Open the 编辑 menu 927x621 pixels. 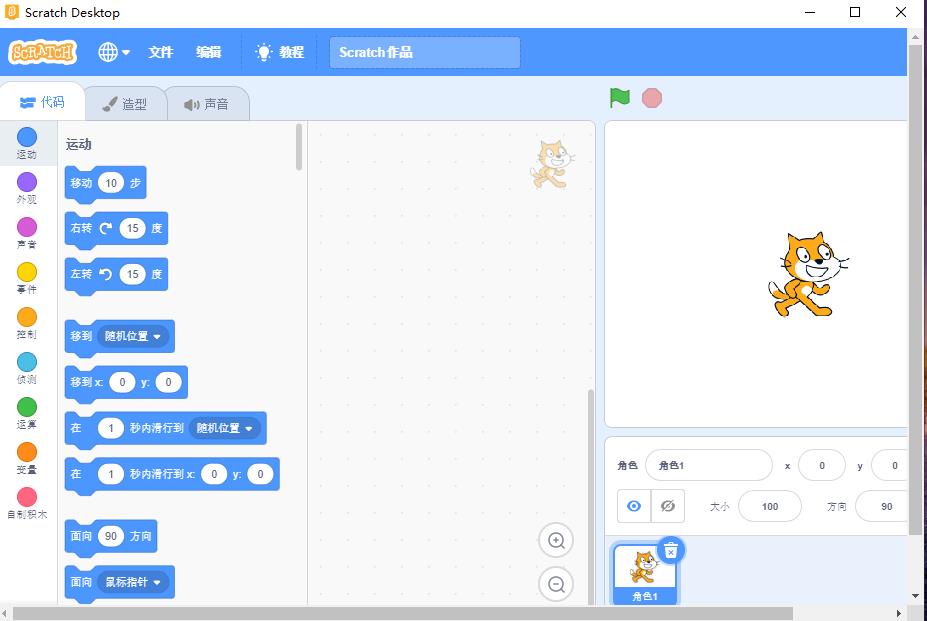208,52
